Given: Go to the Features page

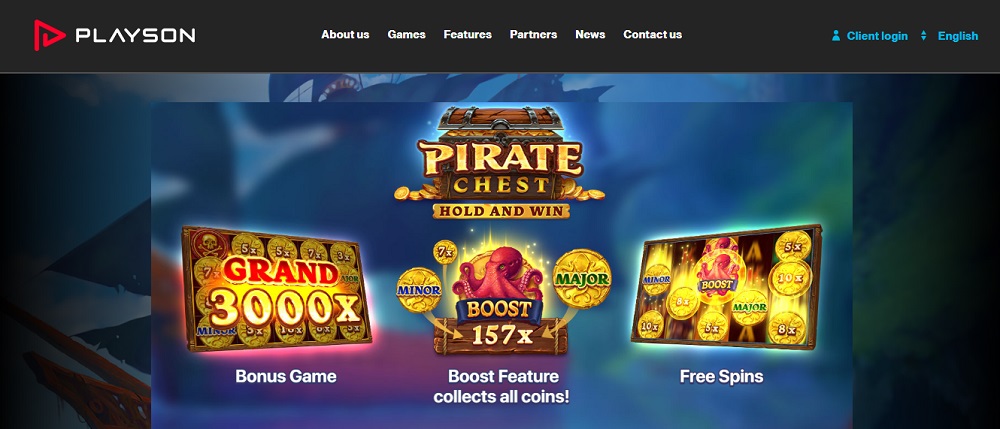Looking at the screenshot, I should tap(467, 34).
